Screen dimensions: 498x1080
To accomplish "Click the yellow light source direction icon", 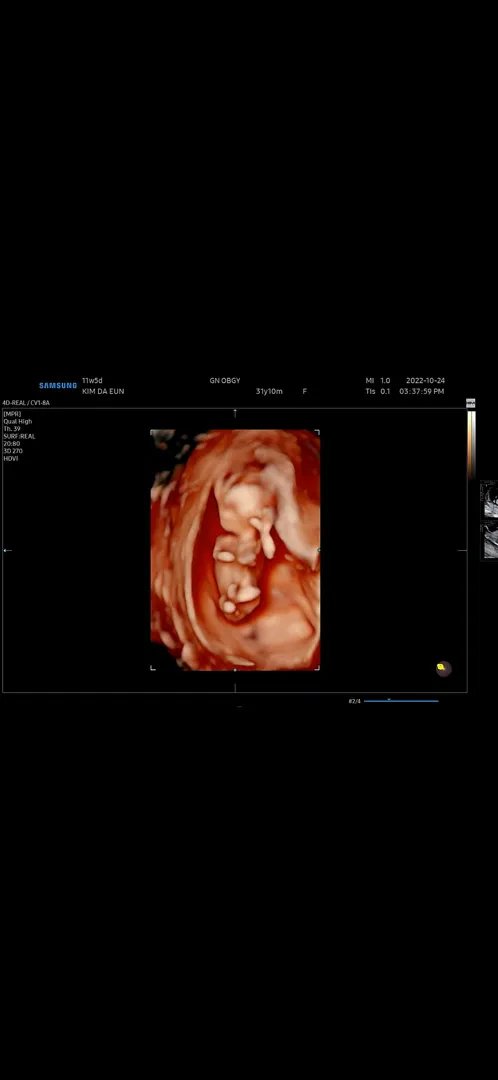I will click(x=443, y=668).
